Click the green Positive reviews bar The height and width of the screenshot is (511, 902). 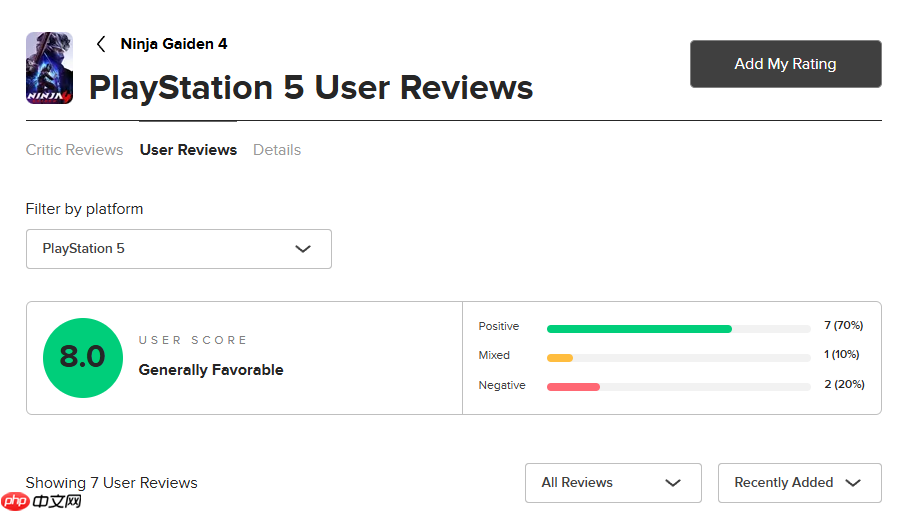point(639,328)
